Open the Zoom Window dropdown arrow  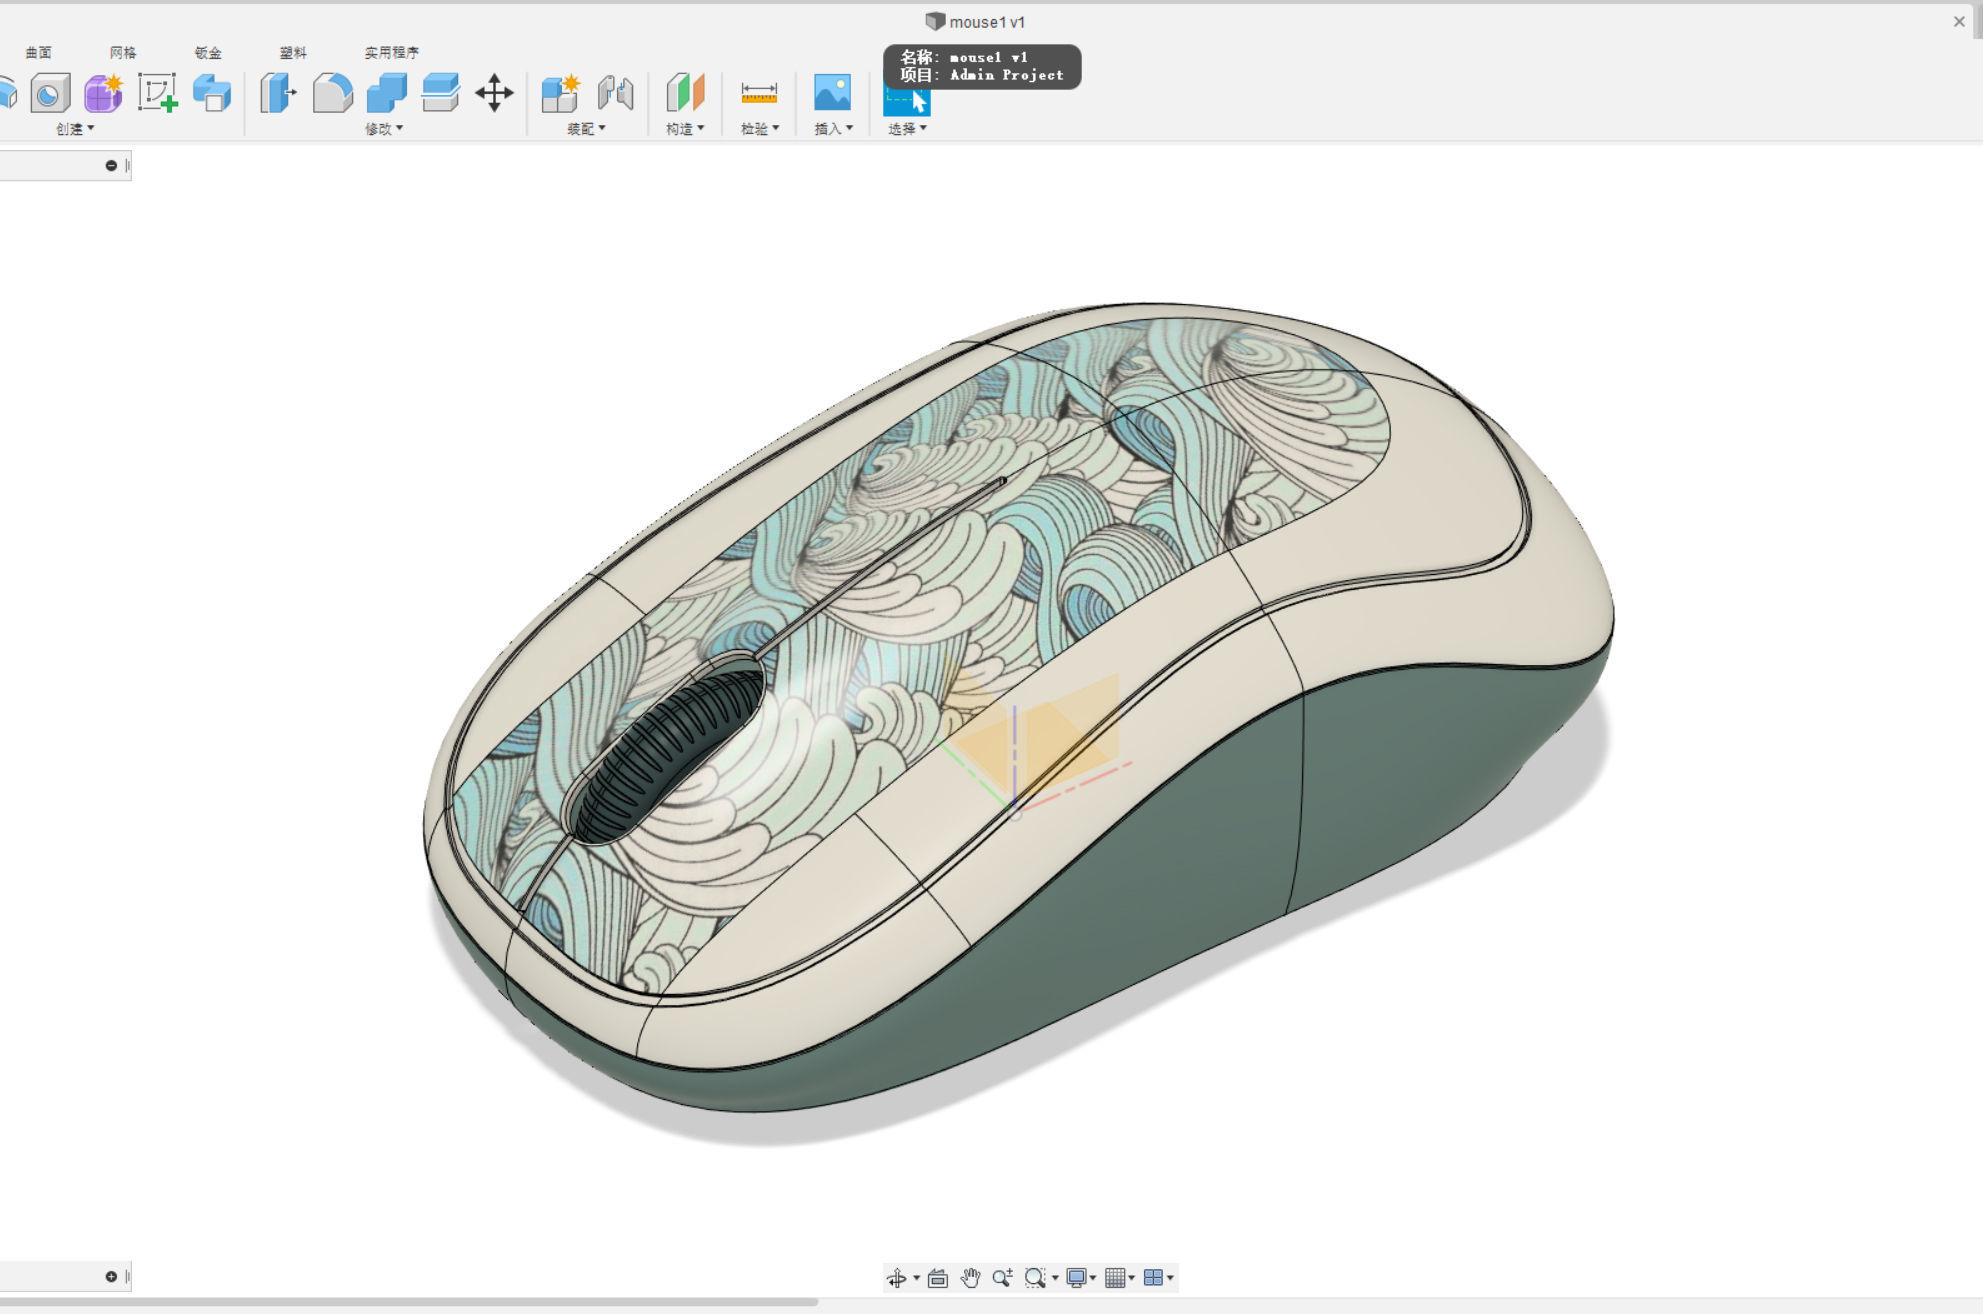click(x=1055, y=1279)
